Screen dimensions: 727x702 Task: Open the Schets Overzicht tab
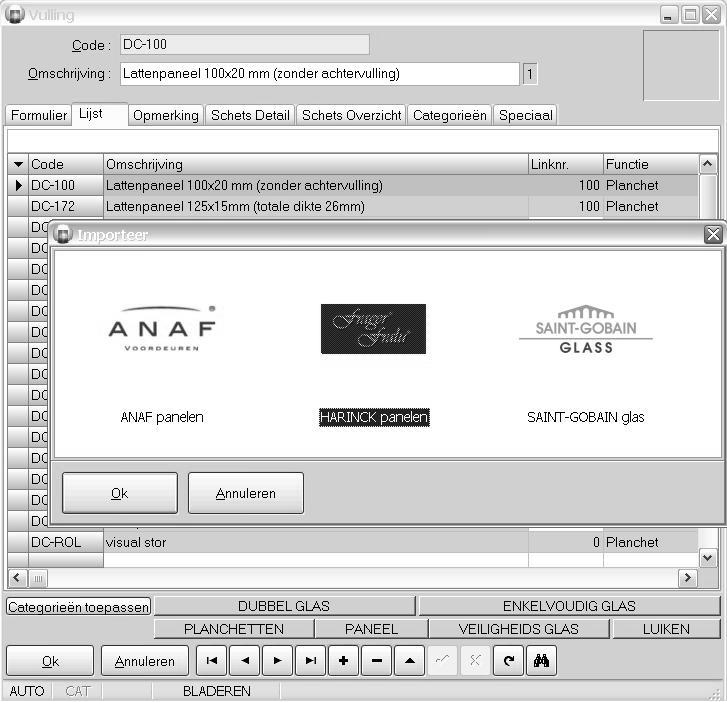[351, 115]
